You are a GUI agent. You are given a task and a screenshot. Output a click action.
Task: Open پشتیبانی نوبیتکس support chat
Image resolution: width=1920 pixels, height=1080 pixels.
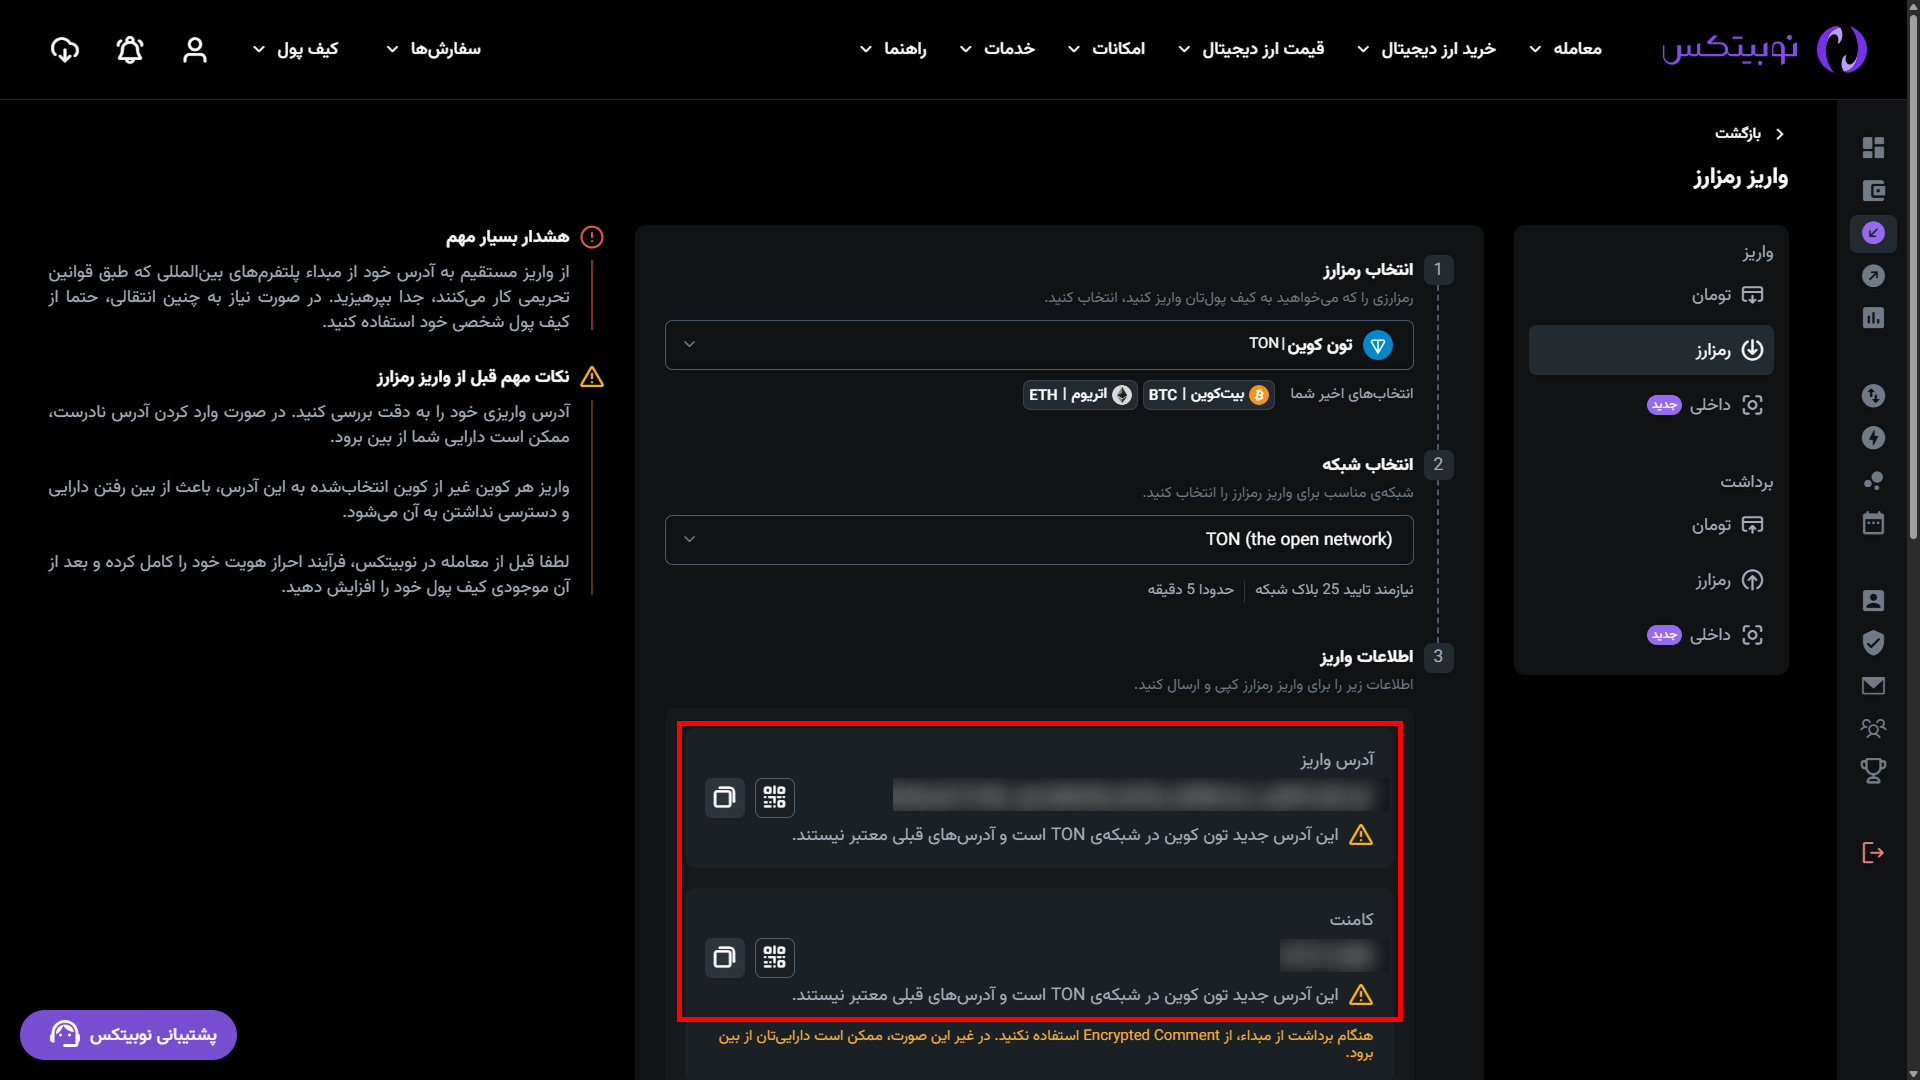[128, 1035]
